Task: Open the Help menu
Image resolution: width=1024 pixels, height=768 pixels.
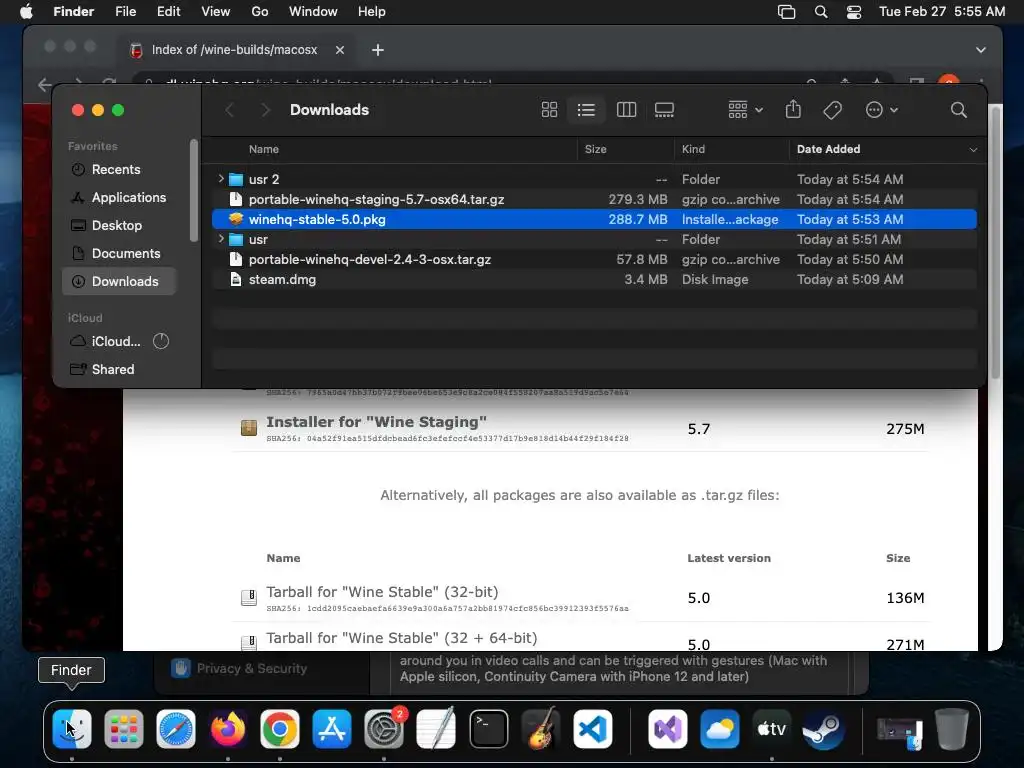Action: pos(372,11)
